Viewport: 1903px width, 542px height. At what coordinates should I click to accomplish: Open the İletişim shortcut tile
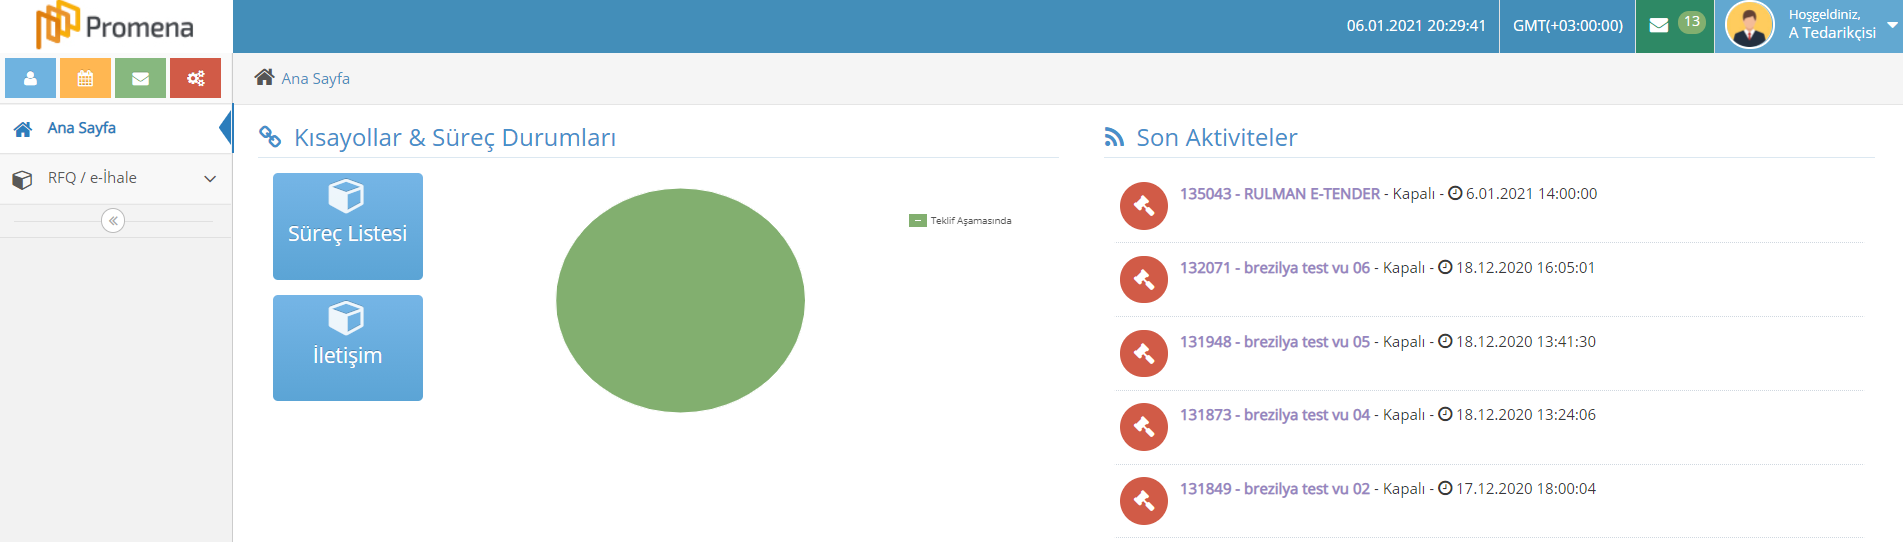(x=348, y=348)
